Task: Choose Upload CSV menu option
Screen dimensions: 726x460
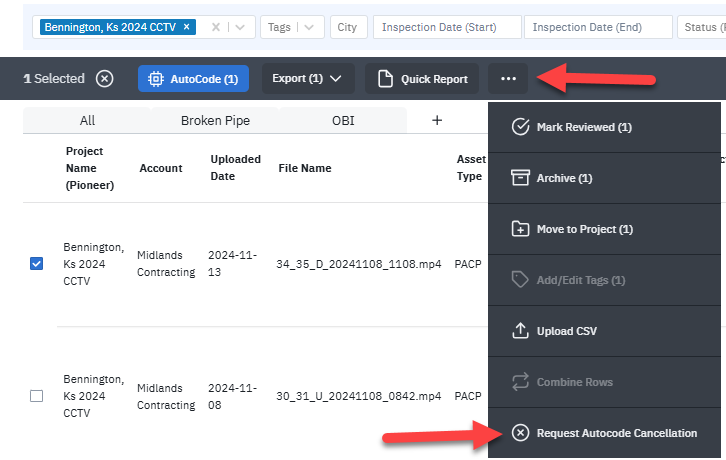Action: coord(604,331)
